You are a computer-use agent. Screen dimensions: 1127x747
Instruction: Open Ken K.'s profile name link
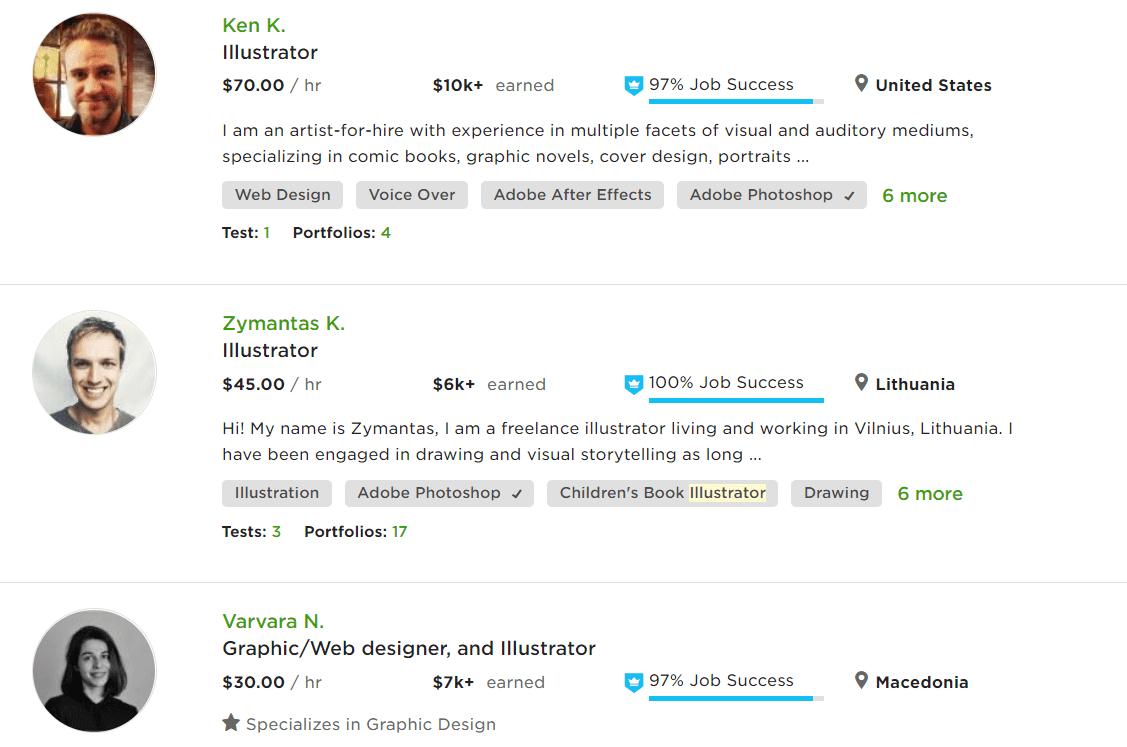(254, 25)
